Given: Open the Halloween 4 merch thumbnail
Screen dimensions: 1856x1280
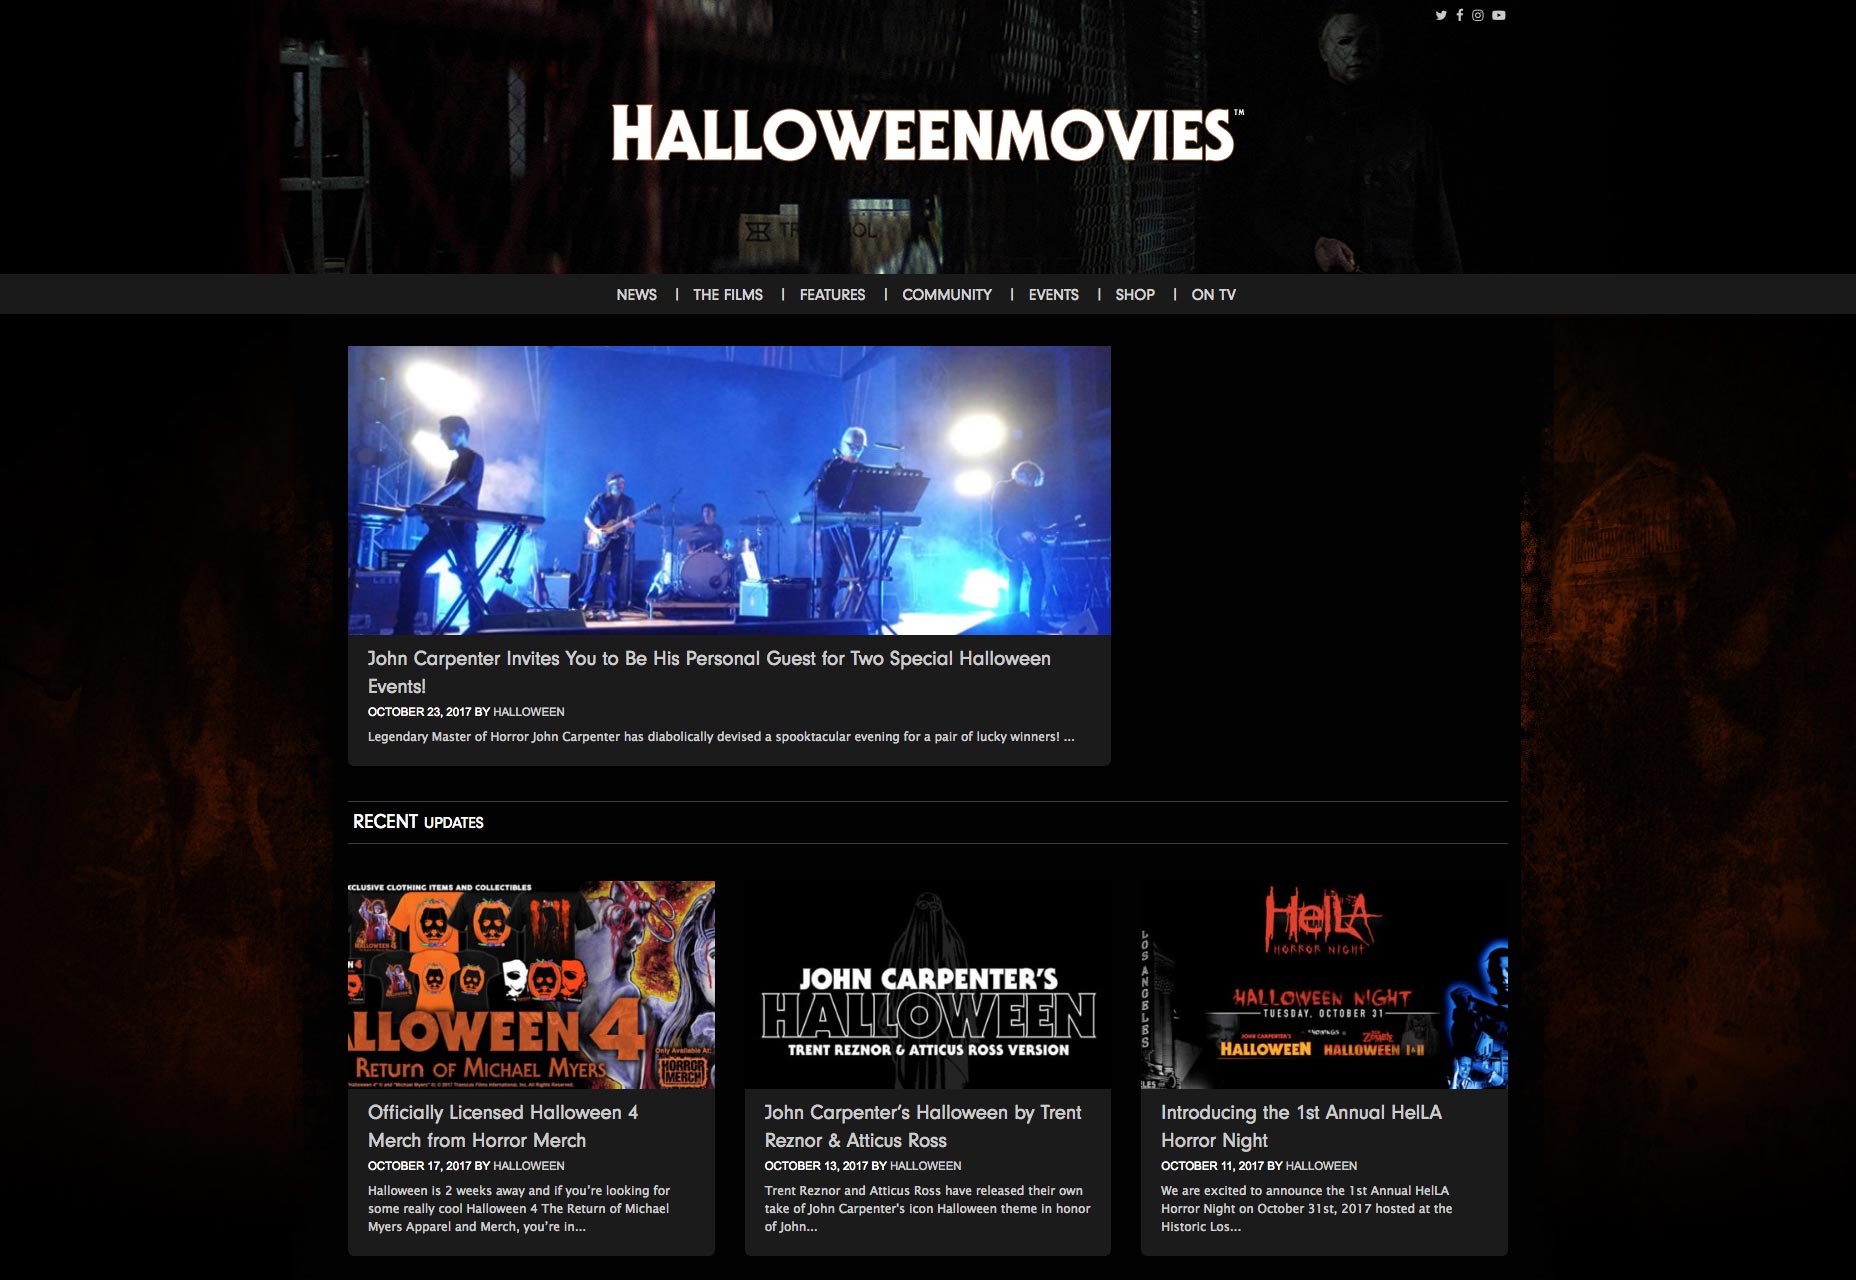Looking at the screenshot, I should coord(531,985).
